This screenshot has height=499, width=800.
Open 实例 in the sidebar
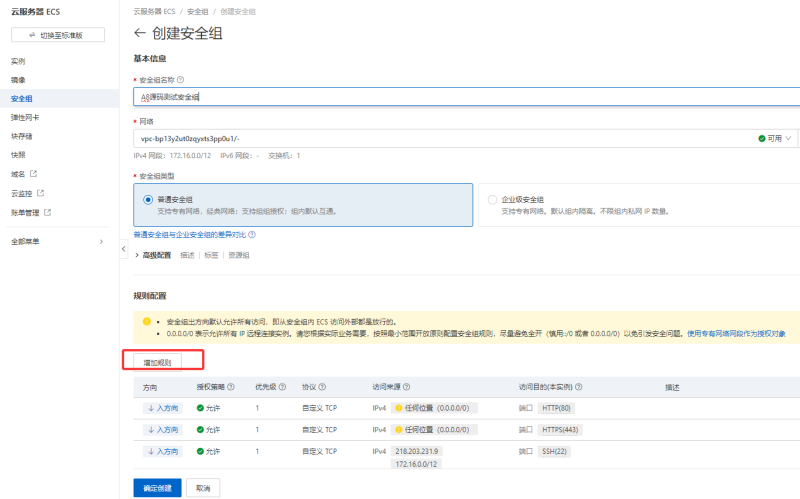point(18,61)
